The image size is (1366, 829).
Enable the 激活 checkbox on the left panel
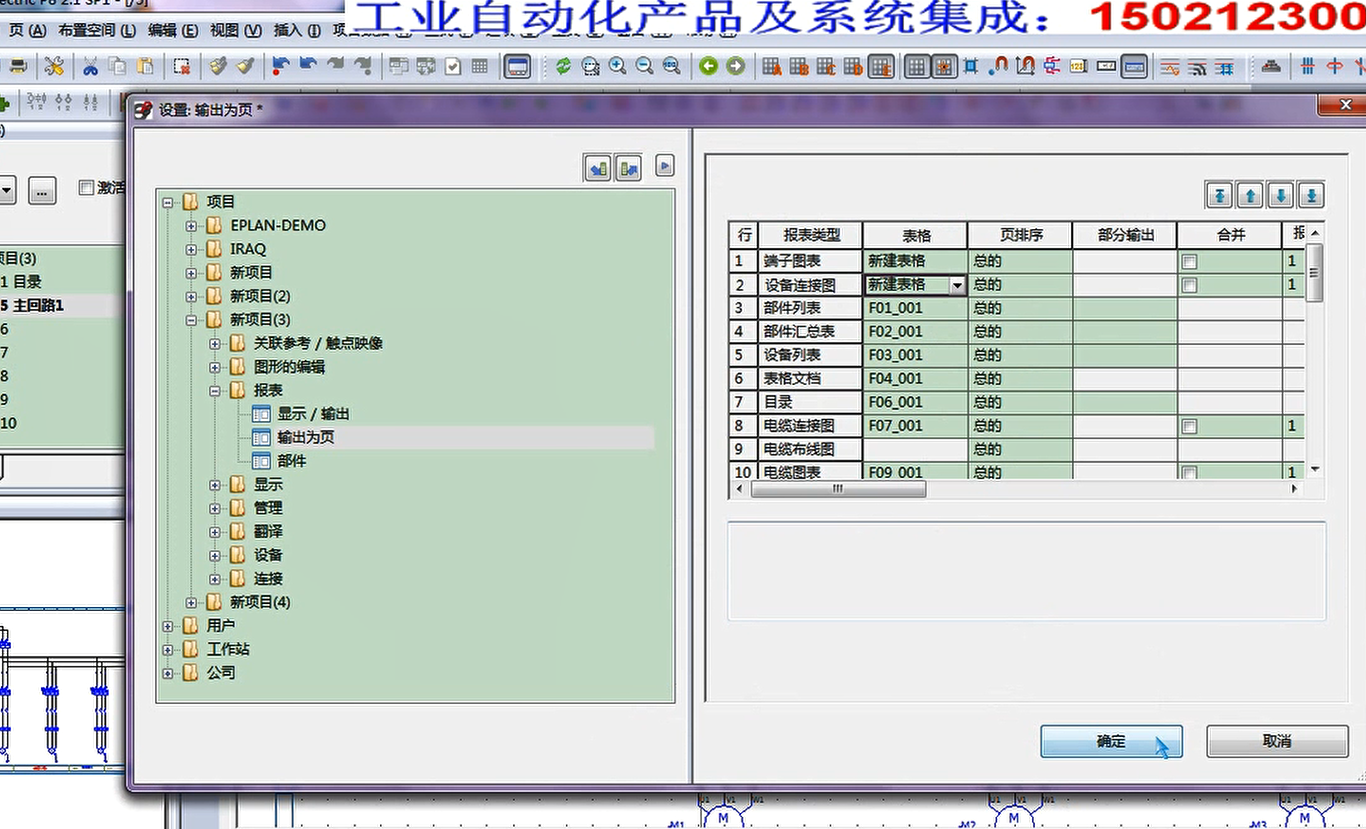[86, 189]
